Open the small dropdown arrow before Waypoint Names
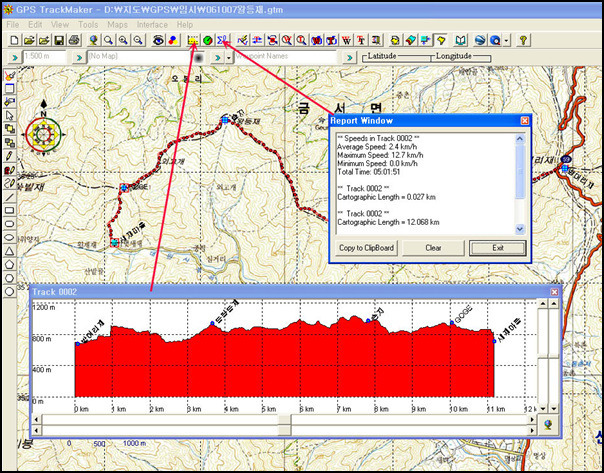Viewport: 604px width, 473px height. (229, 58)
